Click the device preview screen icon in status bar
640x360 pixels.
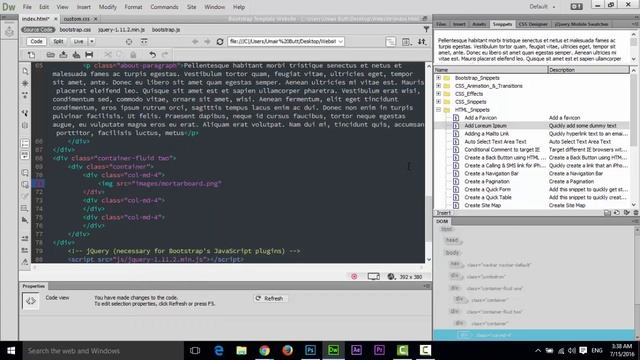(x=373, y=277)
